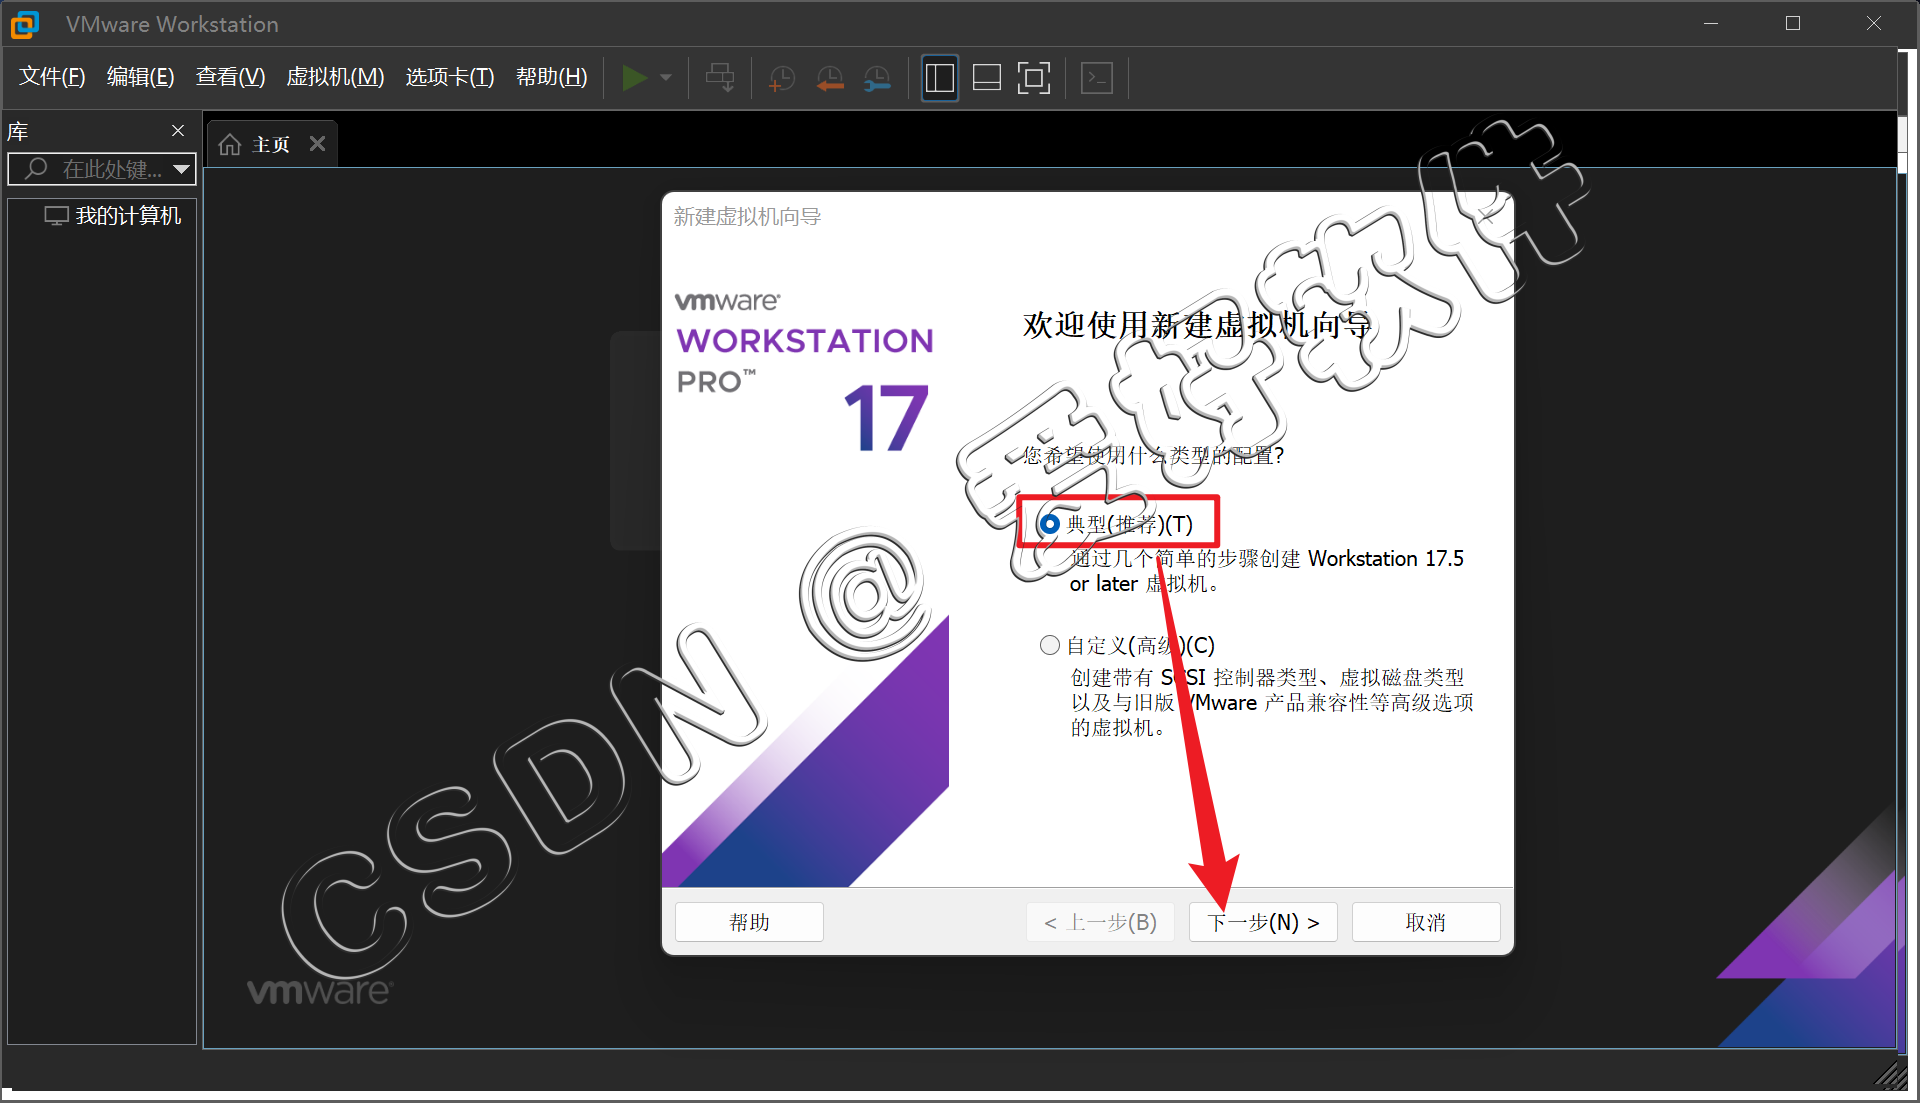Image resolution: width=1920 pixels, height=1103 pixels.
Task: Select the 典型(推荐) radio option
Action: (x=1050, y=524)
